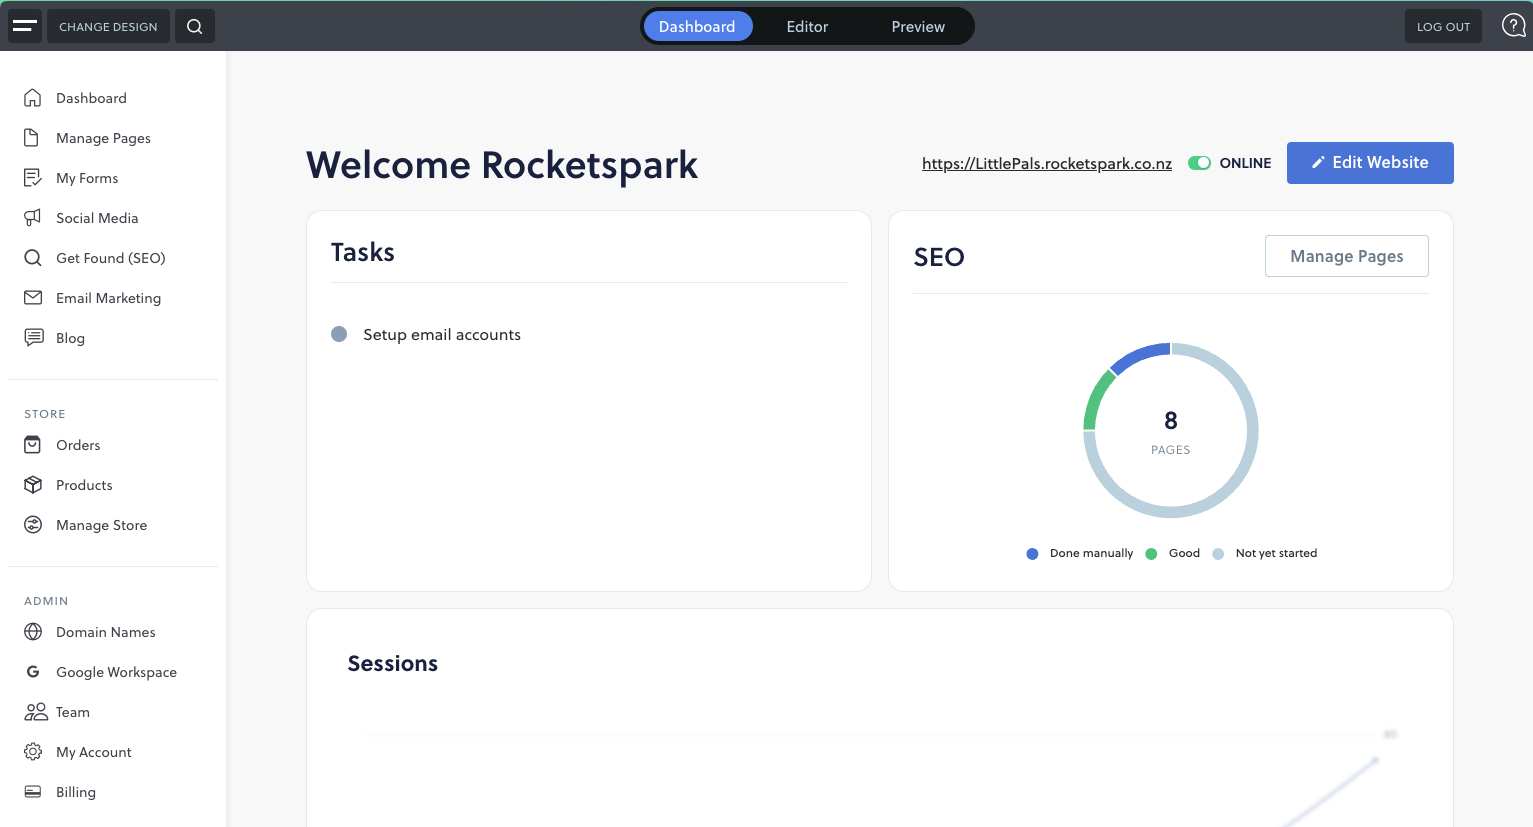Open the LittlePals.rocketspark.co.nz link
This screenshot has height=827, width=1533.
(x=1046, y=164)
